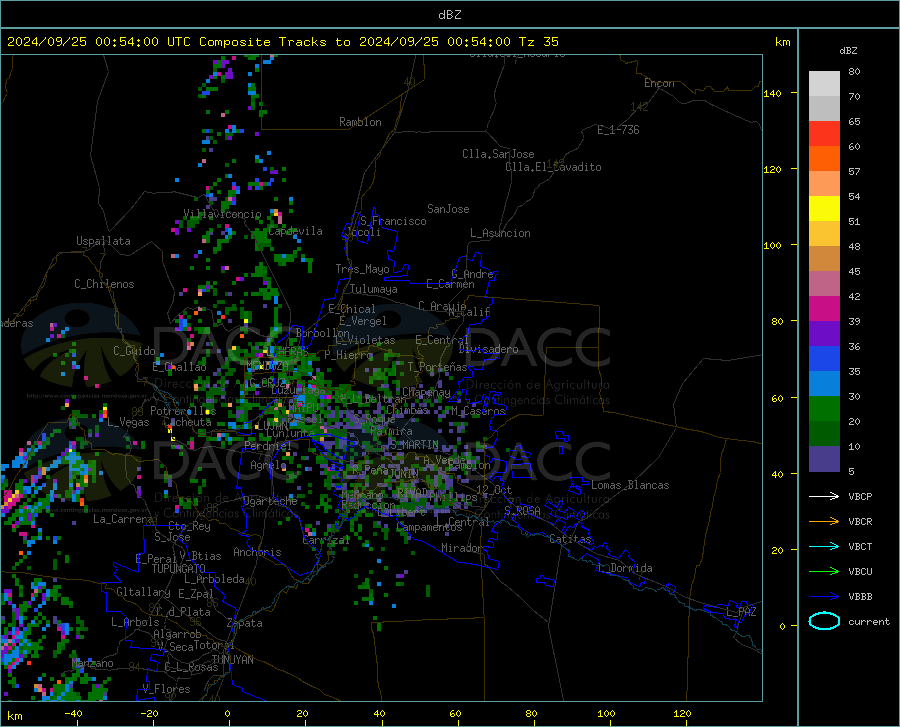Click the green VBCU arrow legend icon
This screenshot has width=900, height=727.
824,572
